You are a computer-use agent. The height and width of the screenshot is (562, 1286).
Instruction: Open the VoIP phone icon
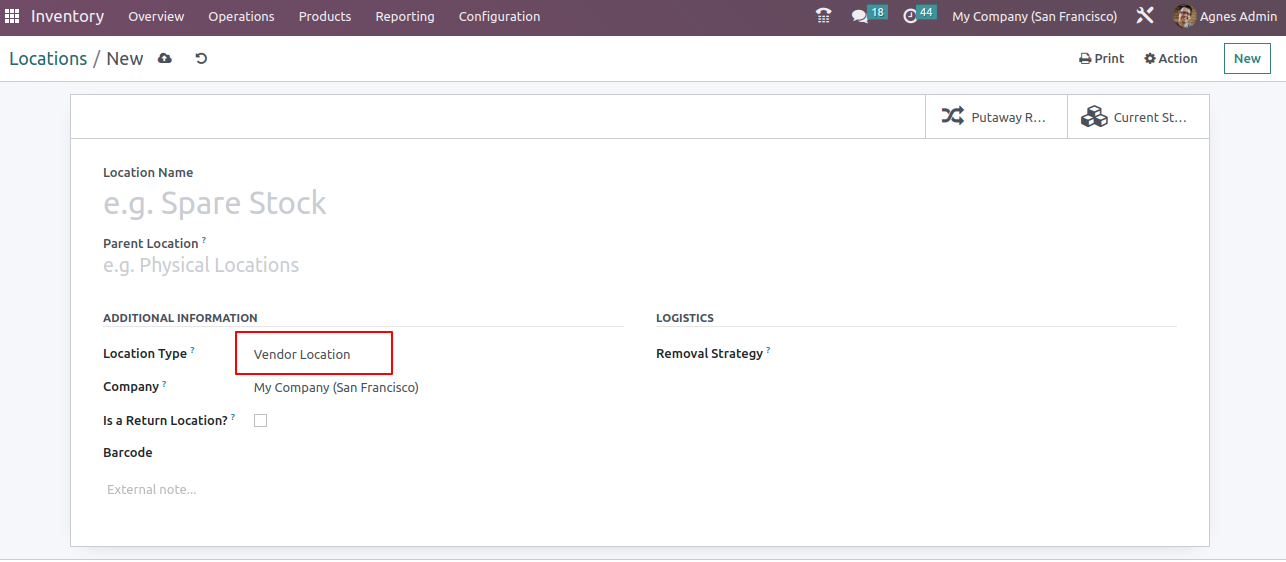click(x=823, y=16)
